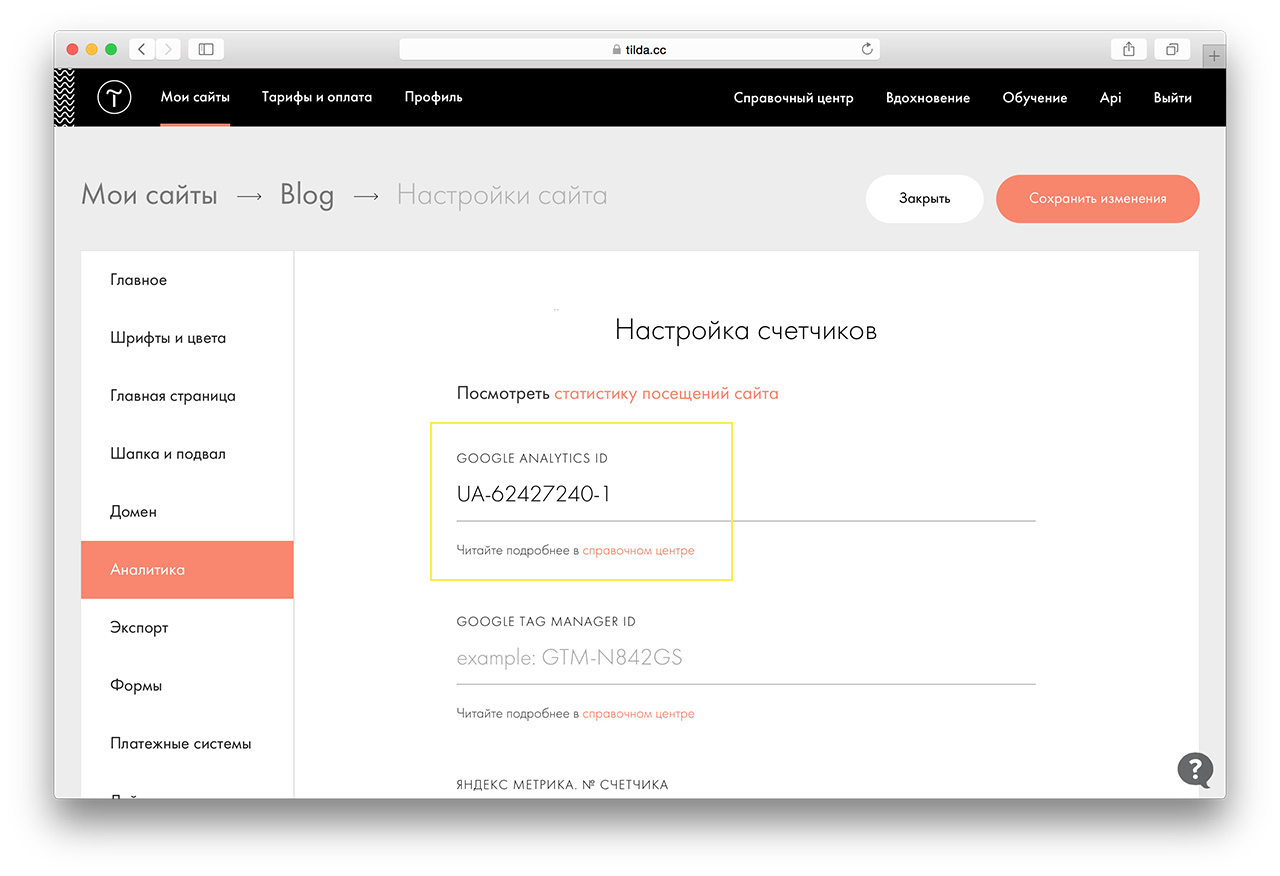The image size is (1280, 876).
Task: Toggle the Safari sidebar button
Action: tap(206, 49)
